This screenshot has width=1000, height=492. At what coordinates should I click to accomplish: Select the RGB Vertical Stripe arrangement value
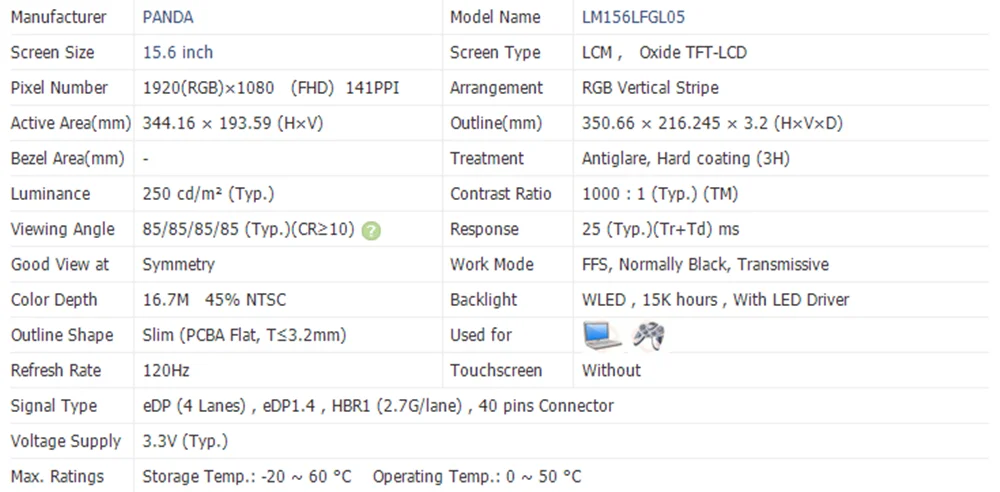pyautogui.click(x=650, y=88)
